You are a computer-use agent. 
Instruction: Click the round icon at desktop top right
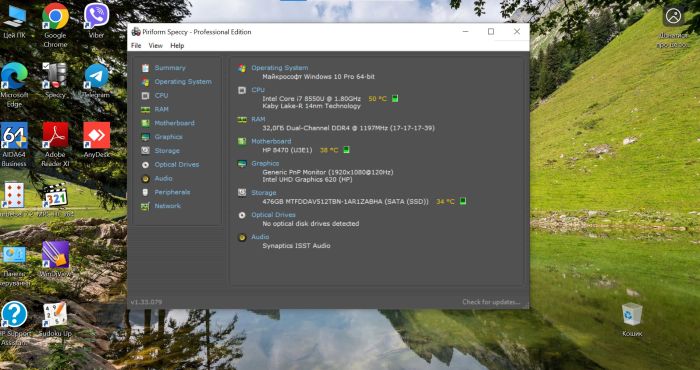pyautogui.click(x=673, y=17)
